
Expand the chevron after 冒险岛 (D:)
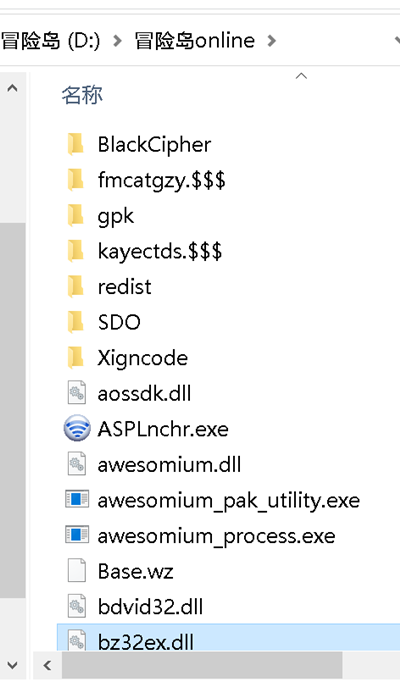click(117, 41)
